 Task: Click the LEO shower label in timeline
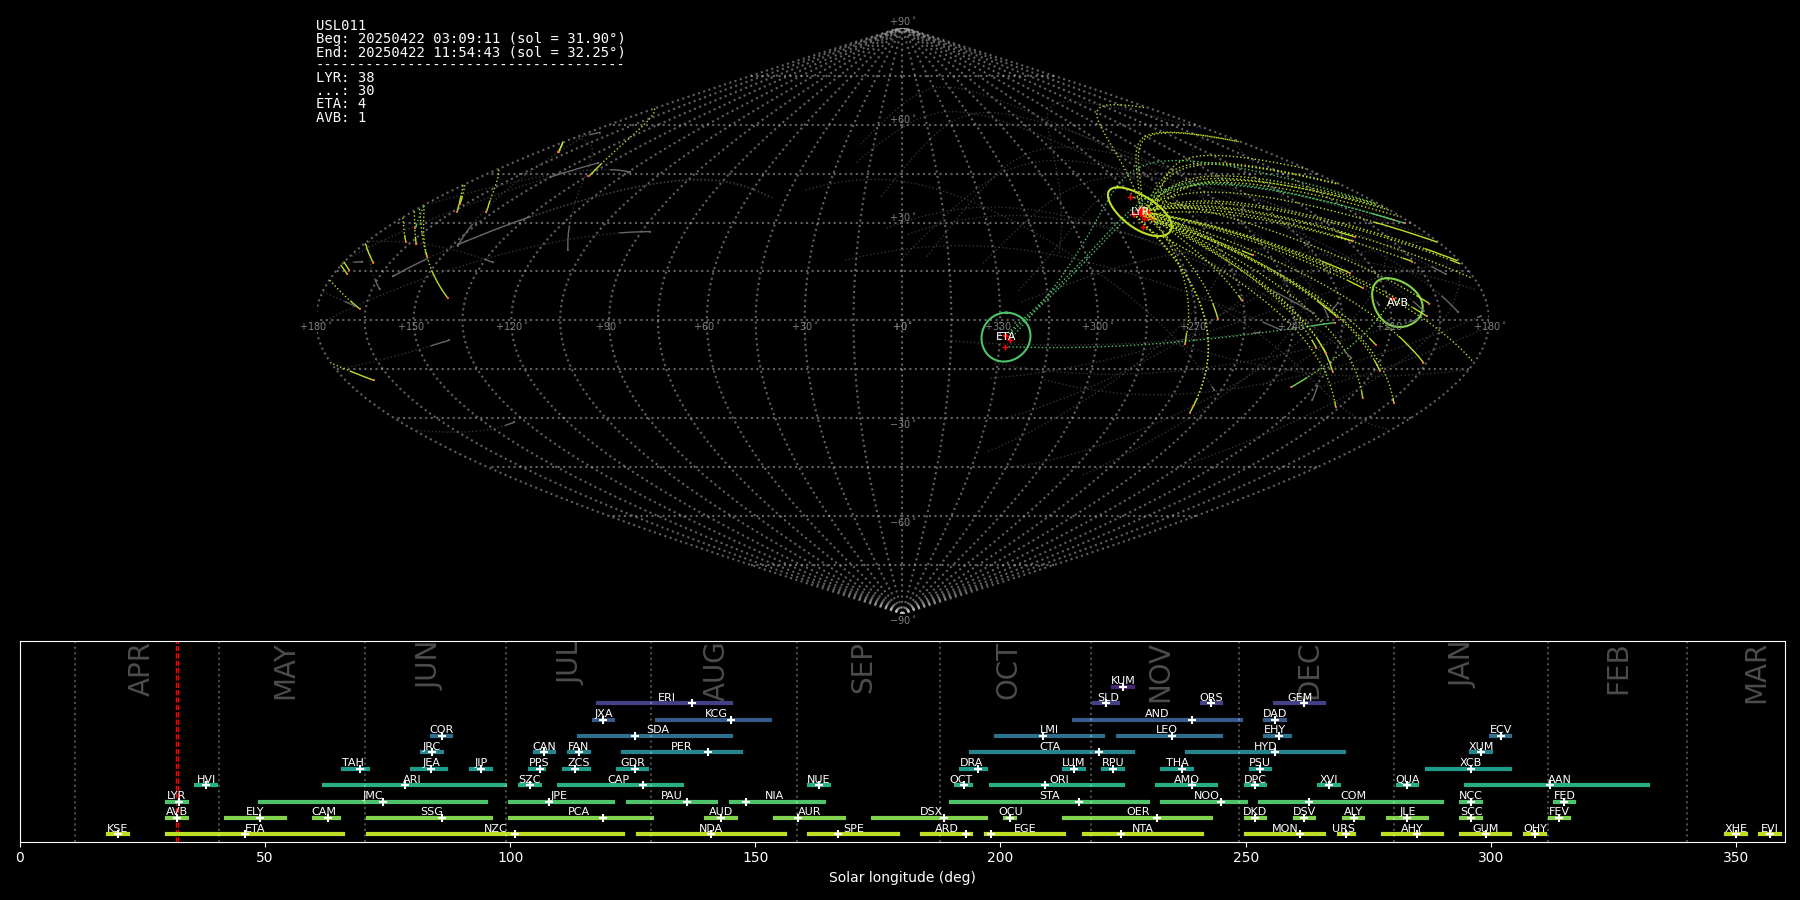click(x=1166, y=730)
